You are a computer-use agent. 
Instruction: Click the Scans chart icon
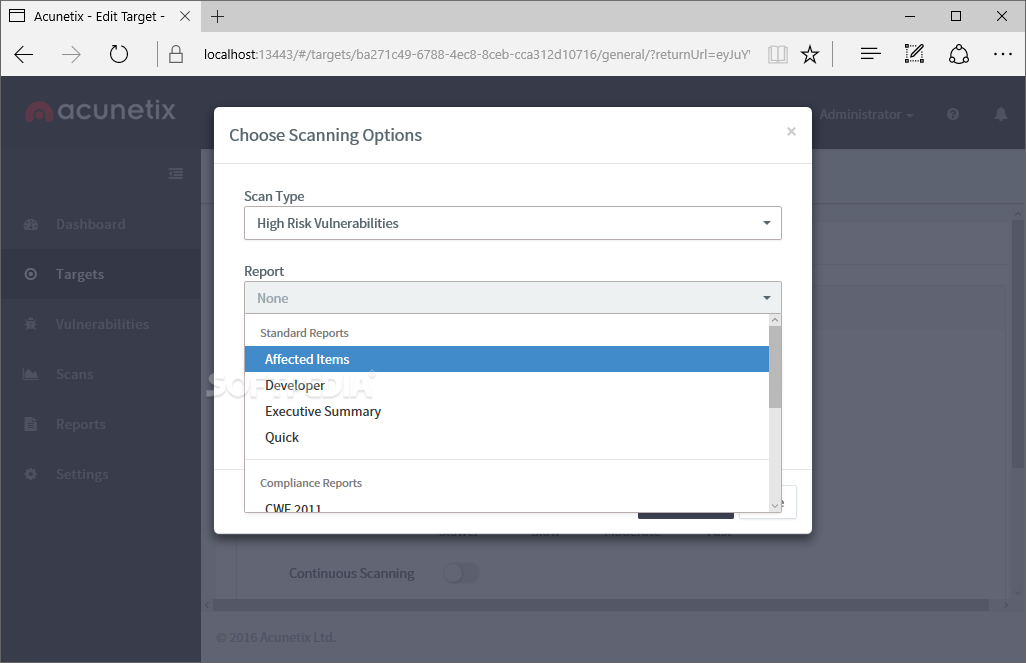coord(31,374)
